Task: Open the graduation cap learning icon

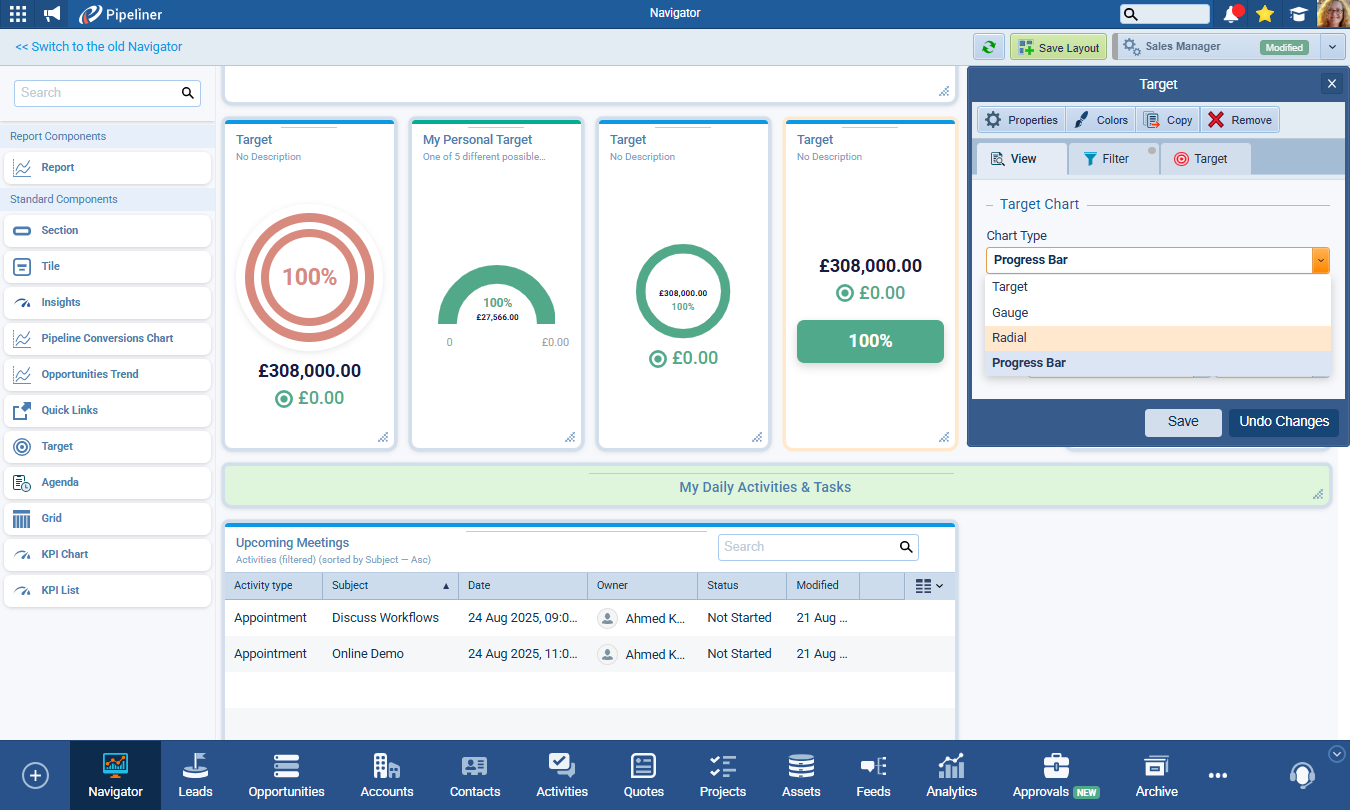Action: coord(1298,14)
